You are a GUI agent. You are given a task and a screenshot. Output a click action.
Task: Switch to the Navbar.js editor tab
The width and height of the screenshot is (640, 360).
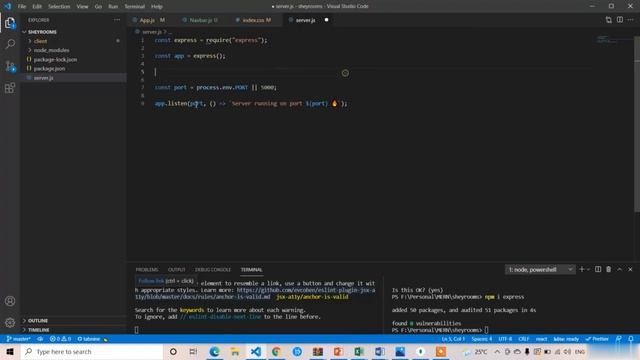[x=201, y=20]
